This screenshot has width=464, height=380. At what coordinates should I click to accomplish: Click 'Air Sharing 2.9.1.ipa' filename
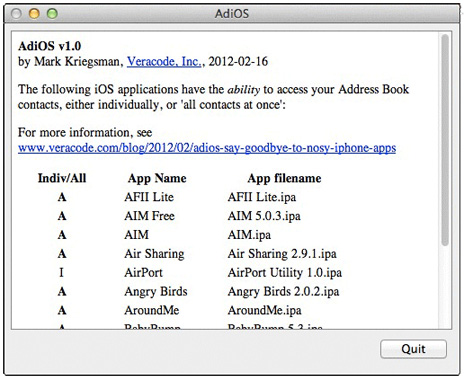coord(282,254)
